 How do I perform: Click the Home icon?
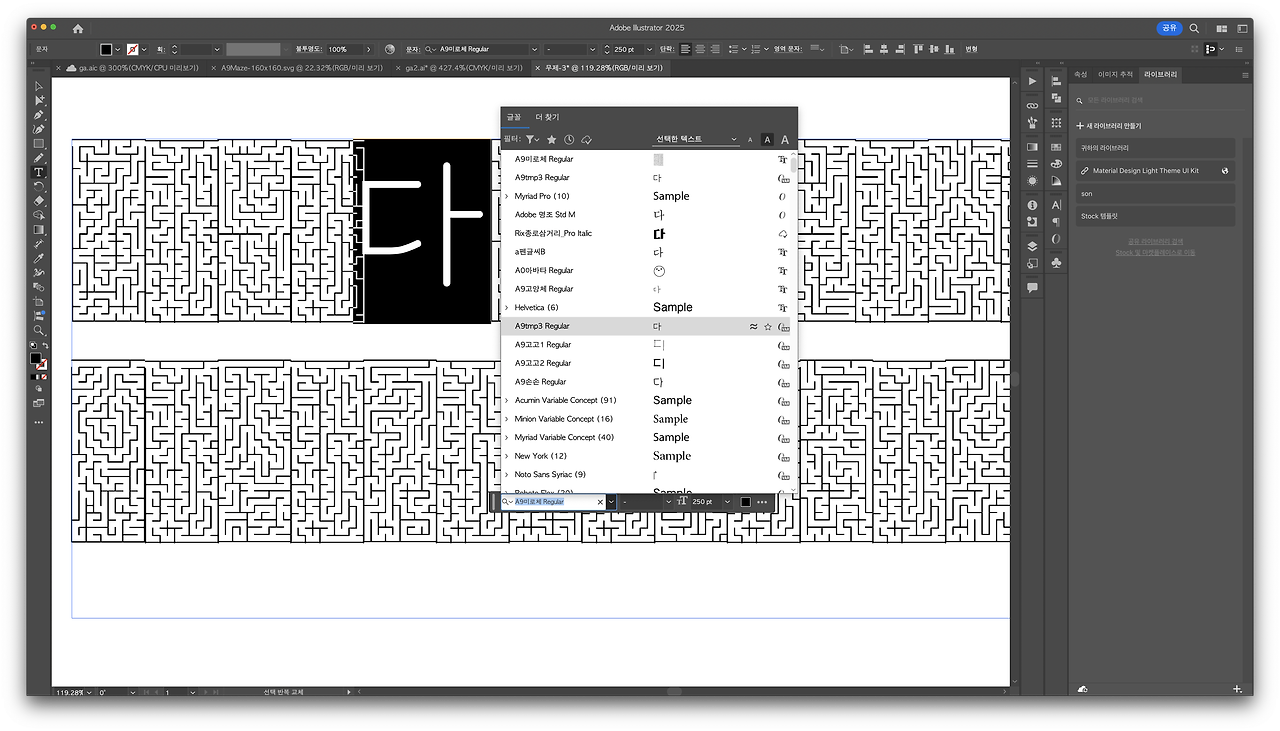point(78,28)
